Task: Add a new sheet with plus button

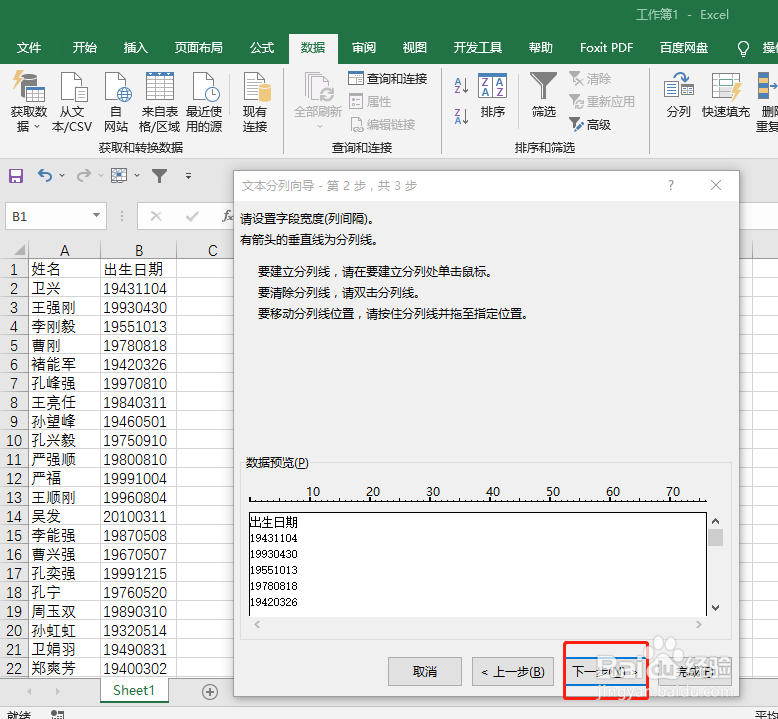Action: coord(210,692)
